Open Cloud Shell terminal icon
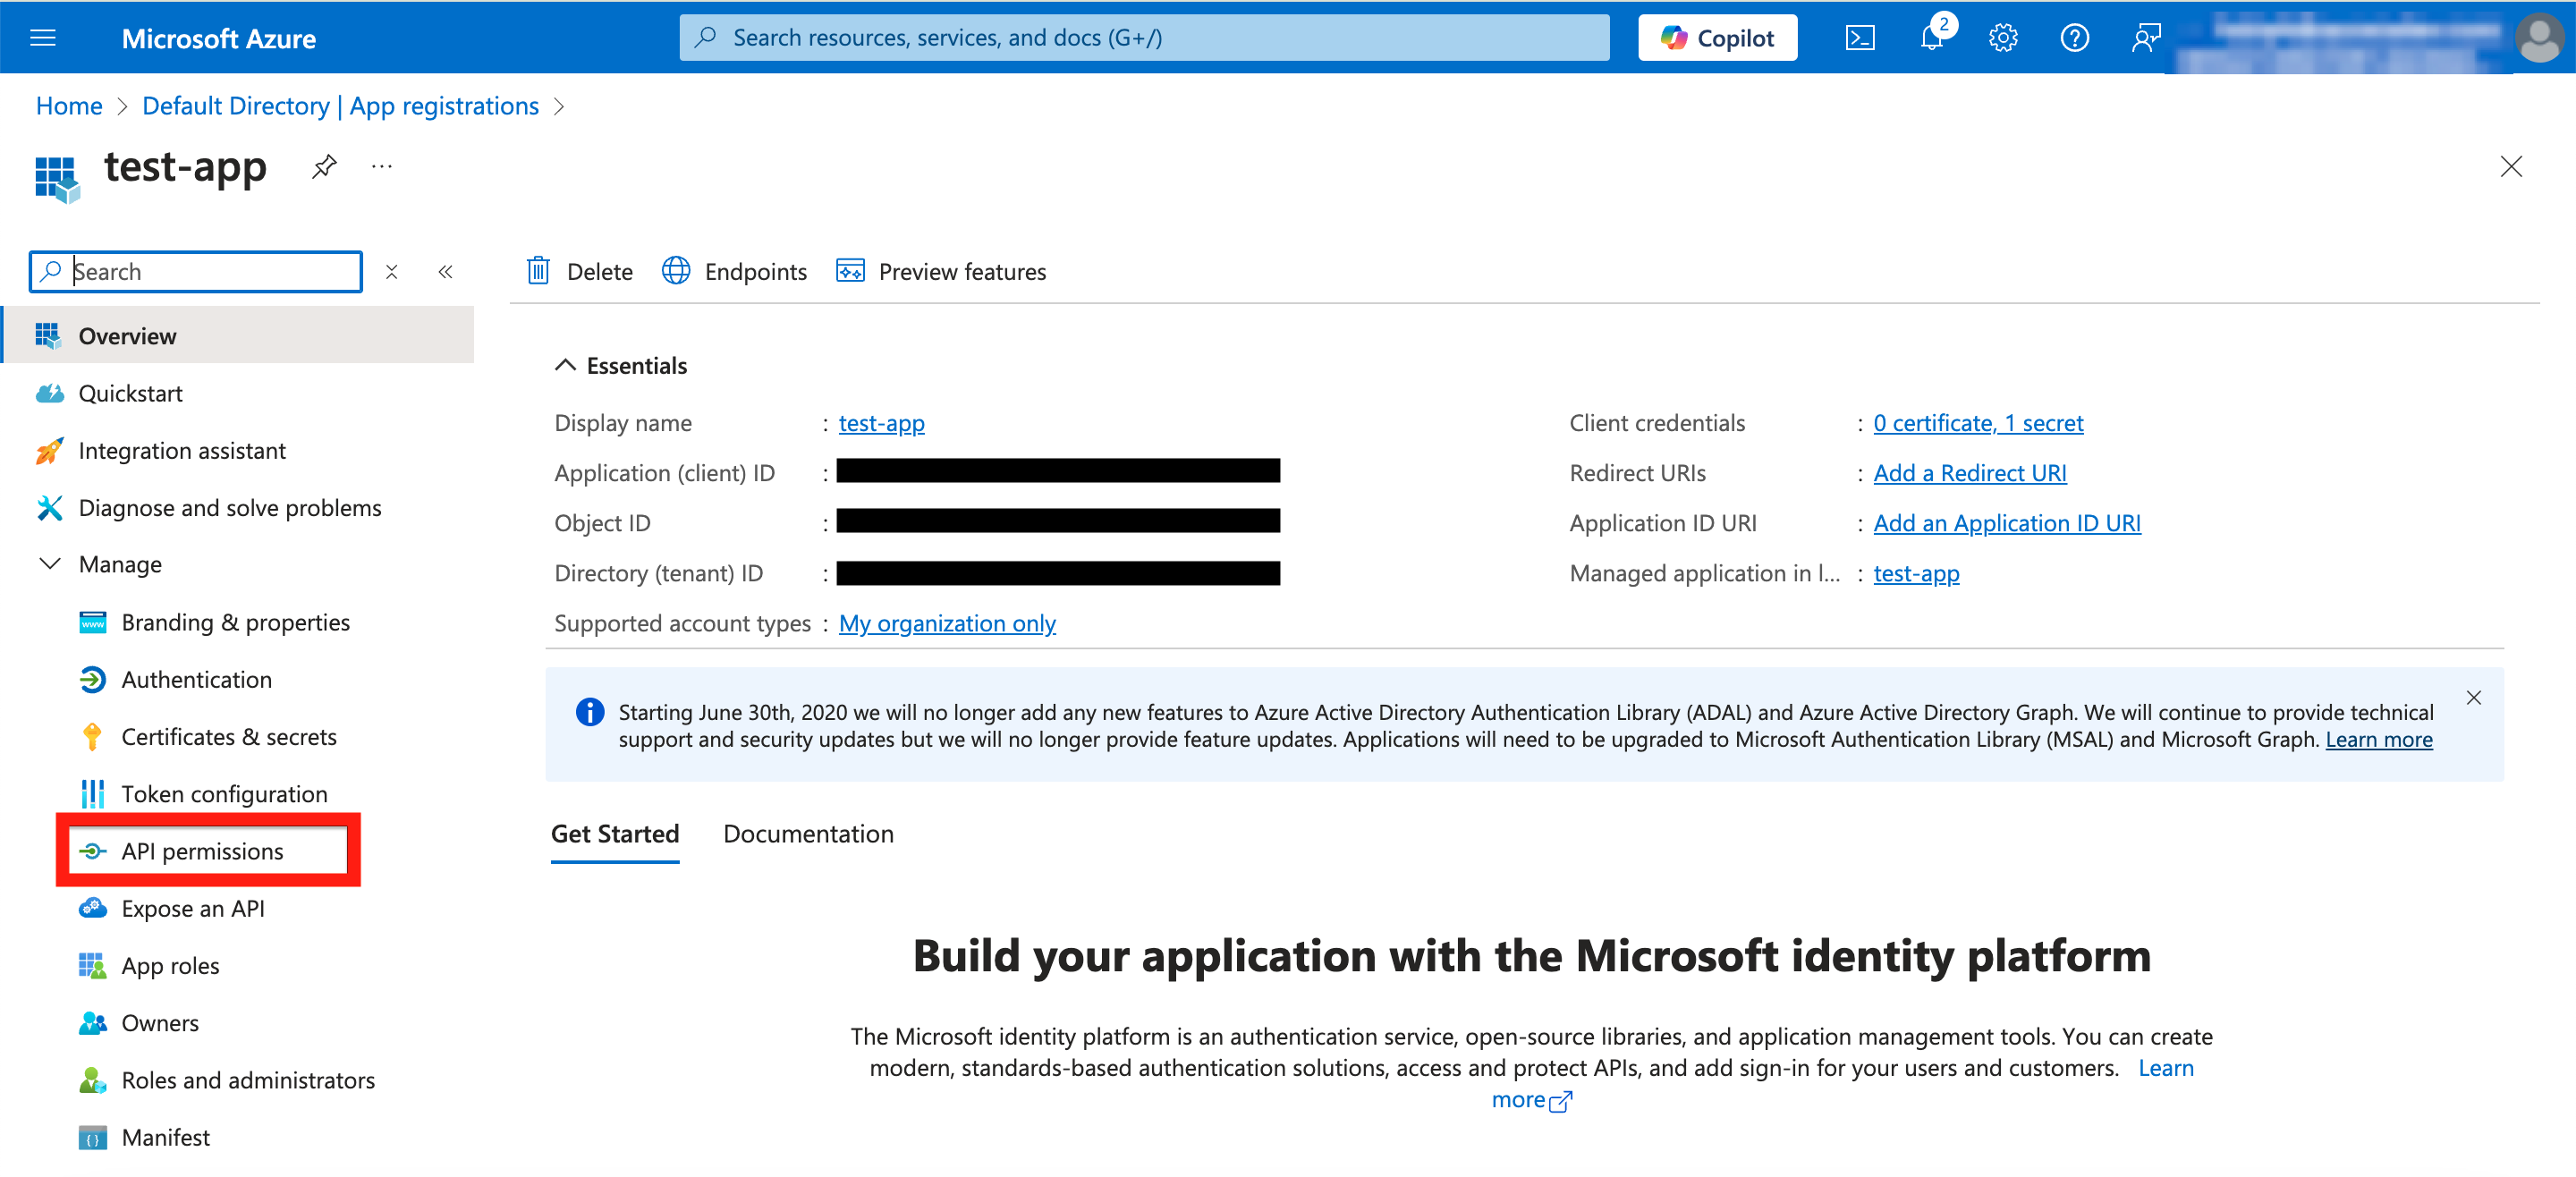2576x1177 pixels. [1859, 38]
